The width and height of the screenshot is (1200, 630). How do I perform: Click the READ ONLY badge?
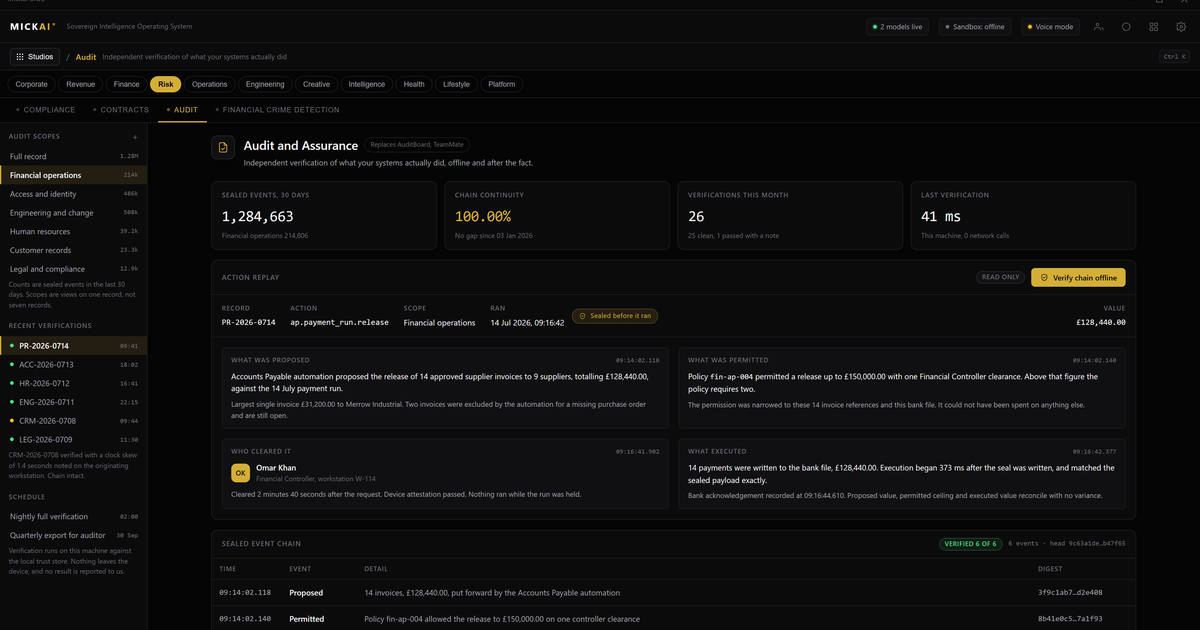[1001, 278]
